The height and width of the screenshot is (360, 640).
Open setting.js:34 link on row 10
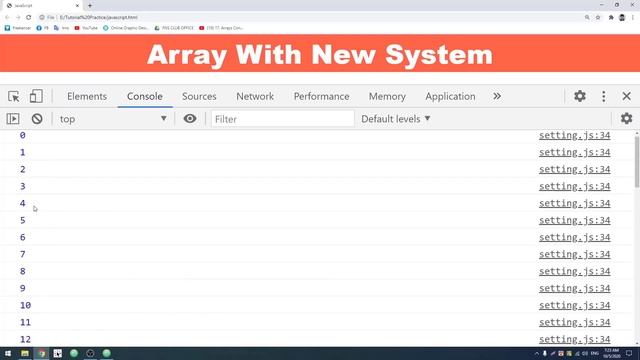[x=575, y=305]
